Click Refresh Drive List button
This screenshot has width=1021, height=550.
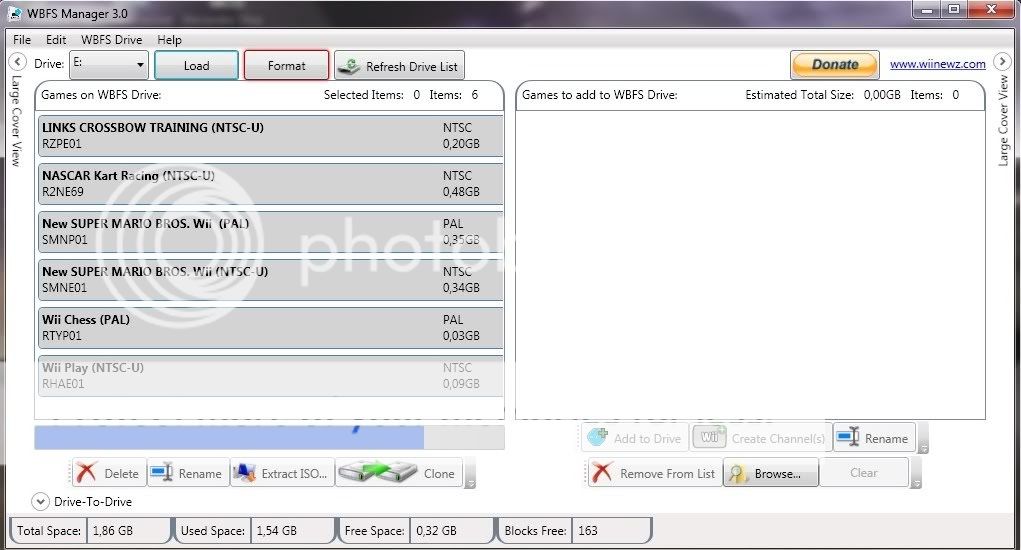(399, 66)
